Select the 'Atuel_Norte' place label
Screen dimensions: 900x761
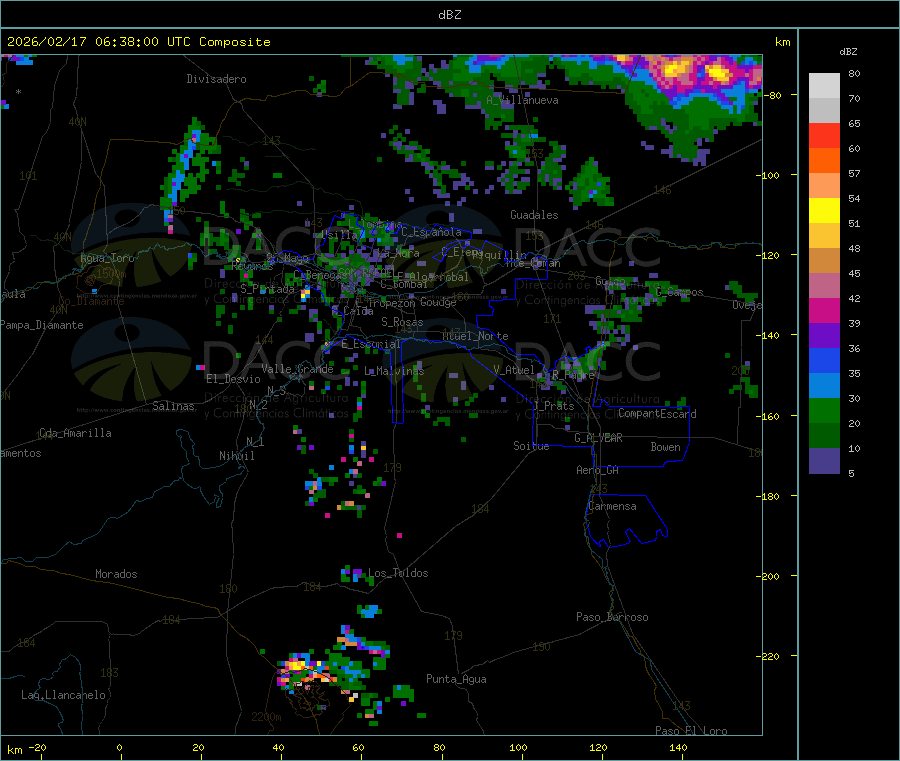tap(475, 336)
